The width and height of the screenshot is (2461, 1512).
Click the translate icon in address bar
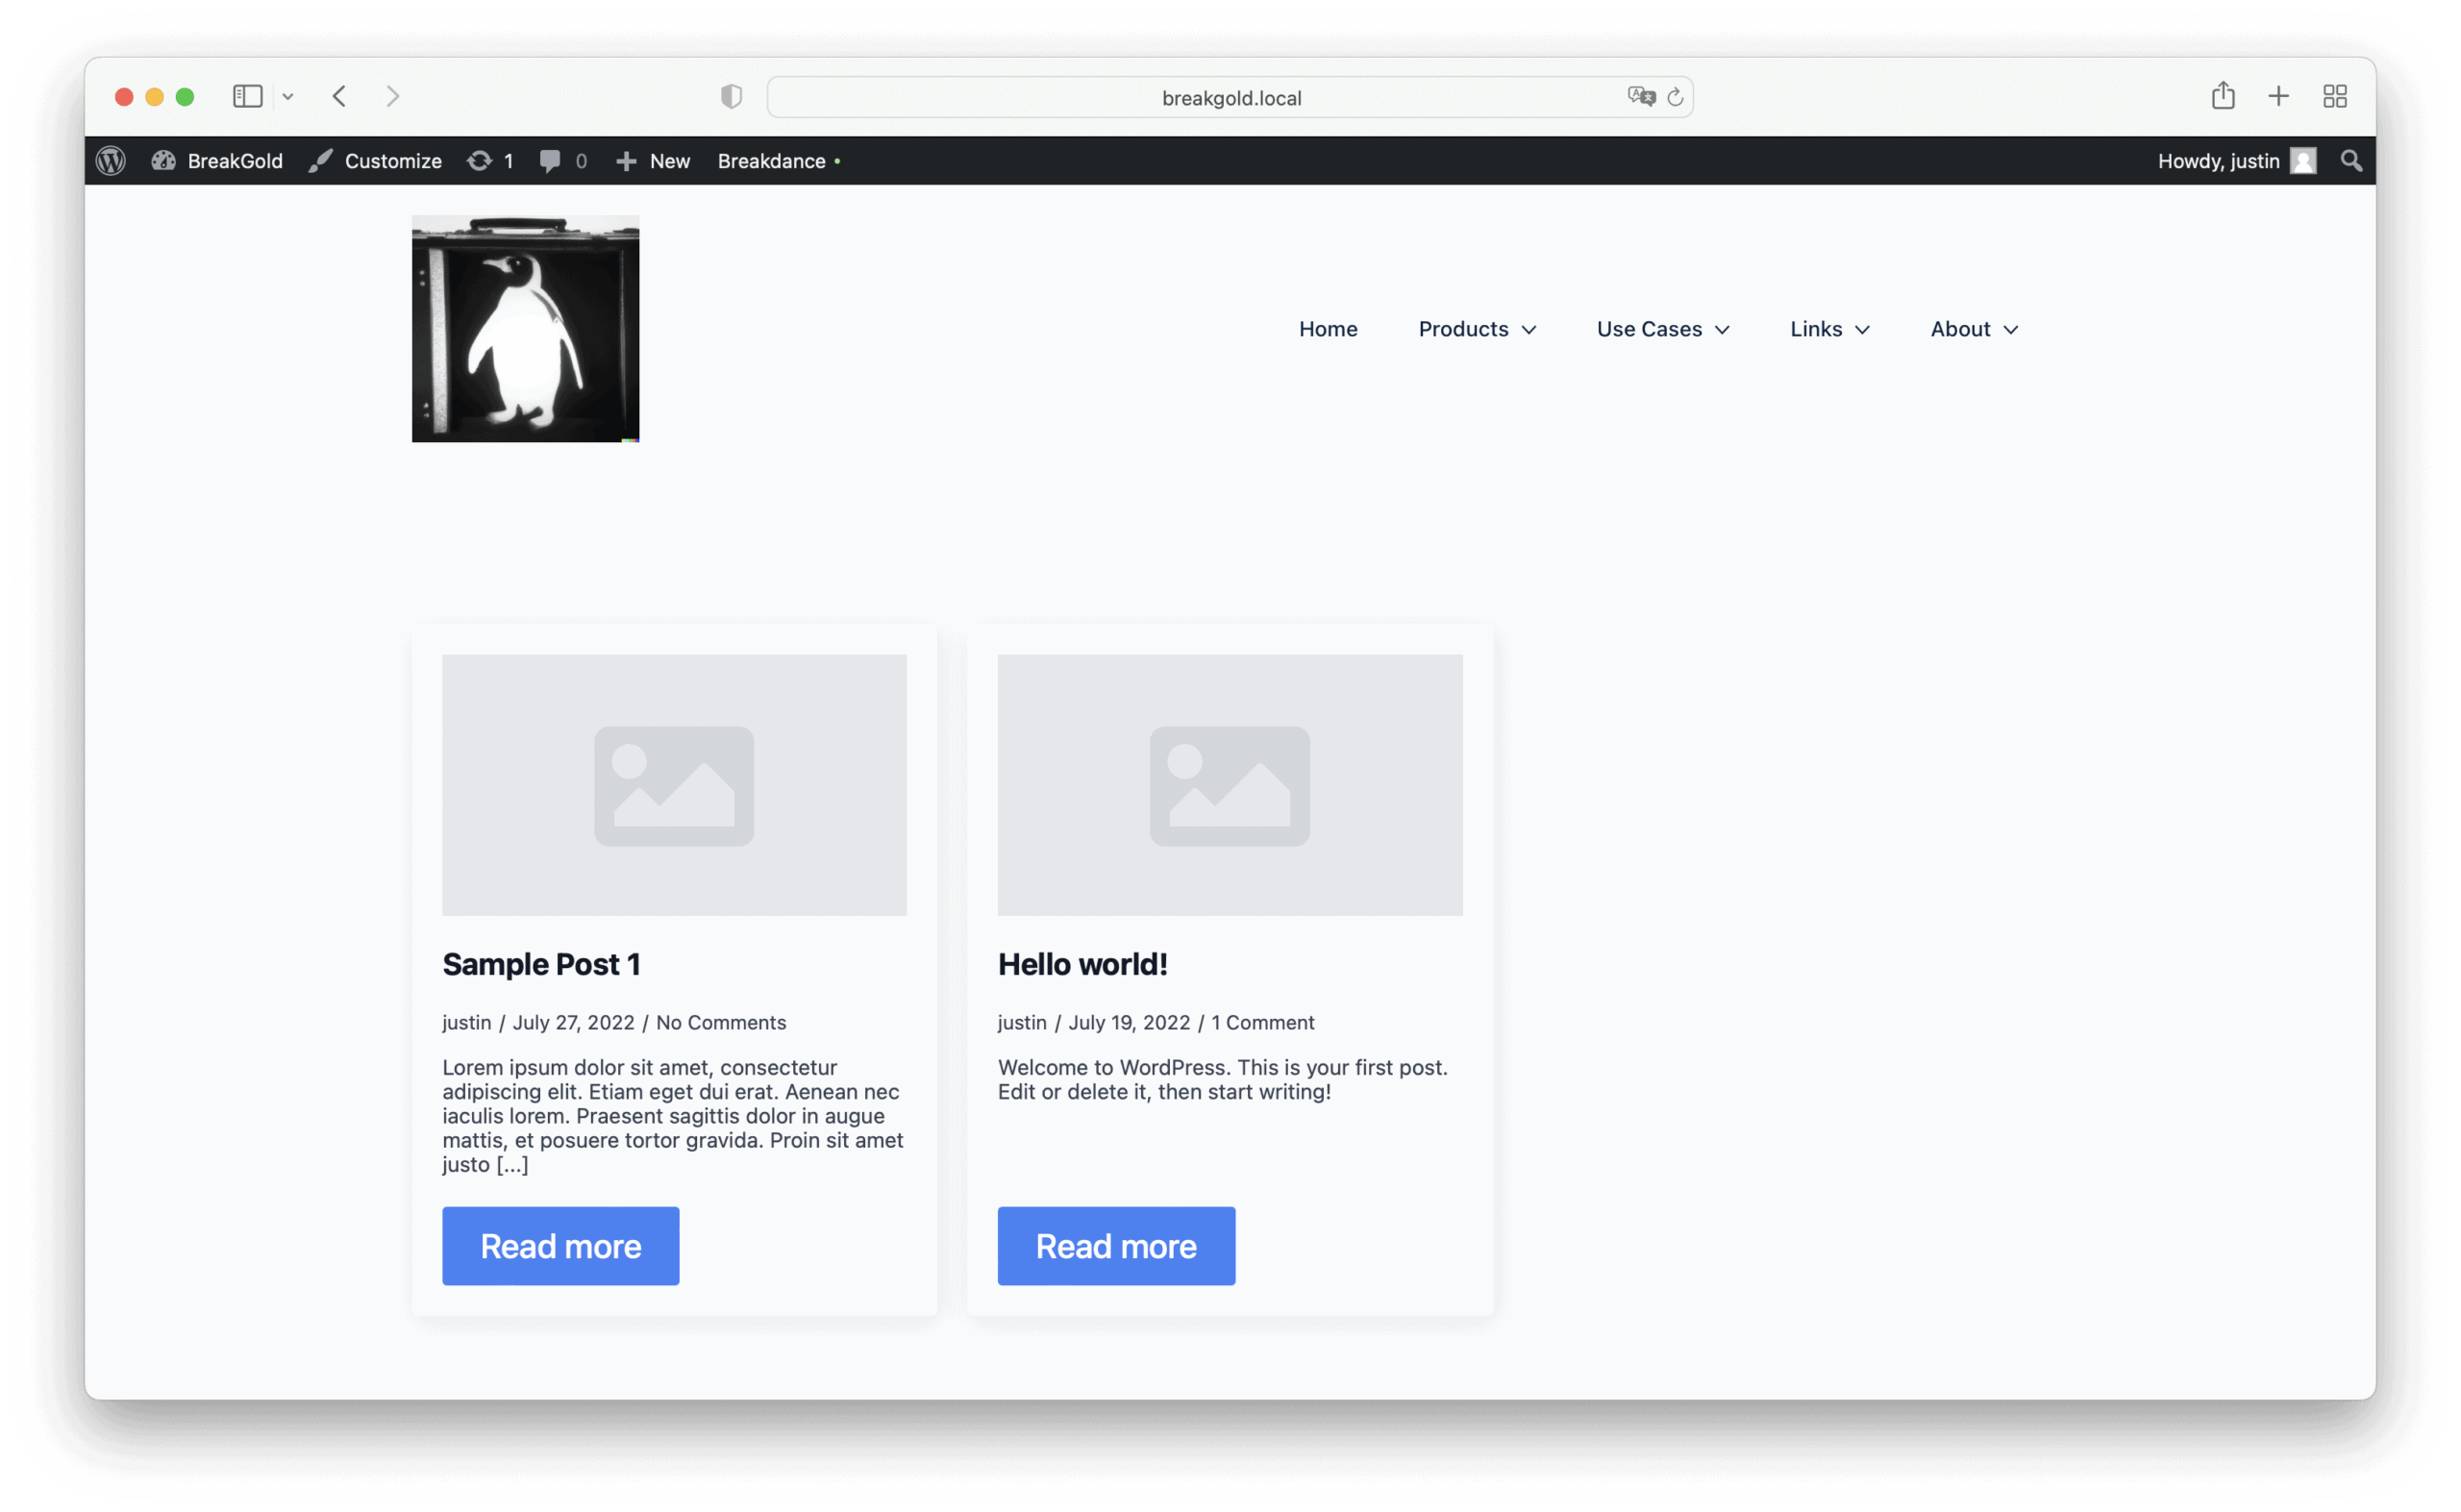[x=1640, y=97]
